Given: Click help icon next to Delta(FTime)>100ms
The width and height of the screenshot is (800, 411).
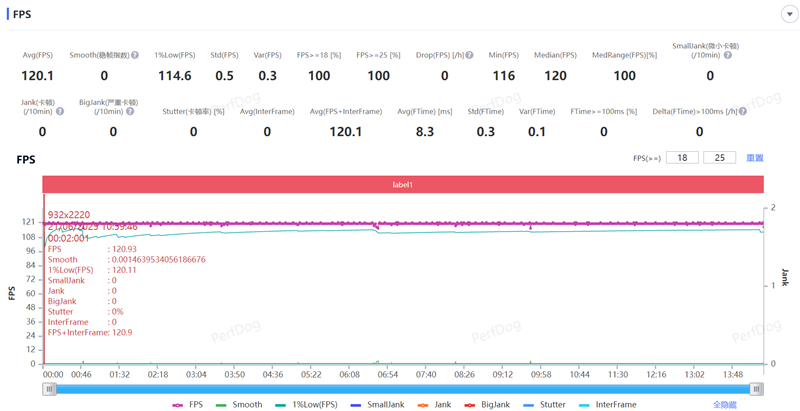Looking at the screenshot, I should (x=745, y=112).
